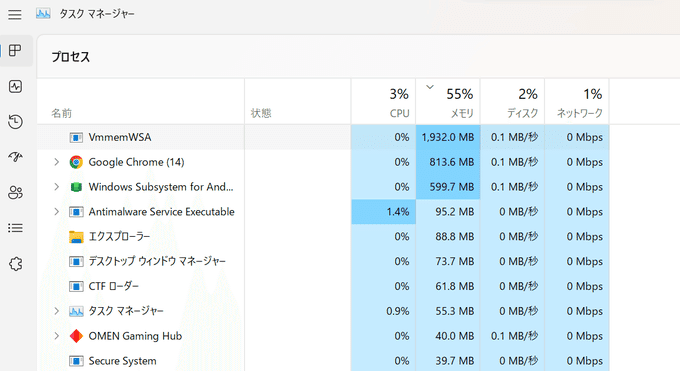Screen dimensions: 680x371
Task: Open the Startup apps sidebar icon
Action: 15,157
